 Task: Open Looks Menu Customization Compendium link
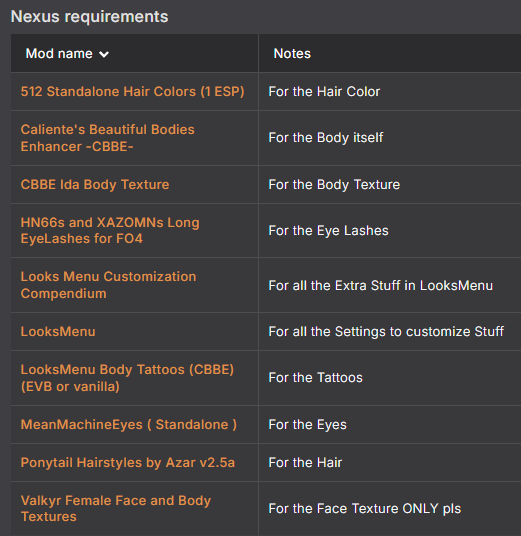tap(108, 285)
